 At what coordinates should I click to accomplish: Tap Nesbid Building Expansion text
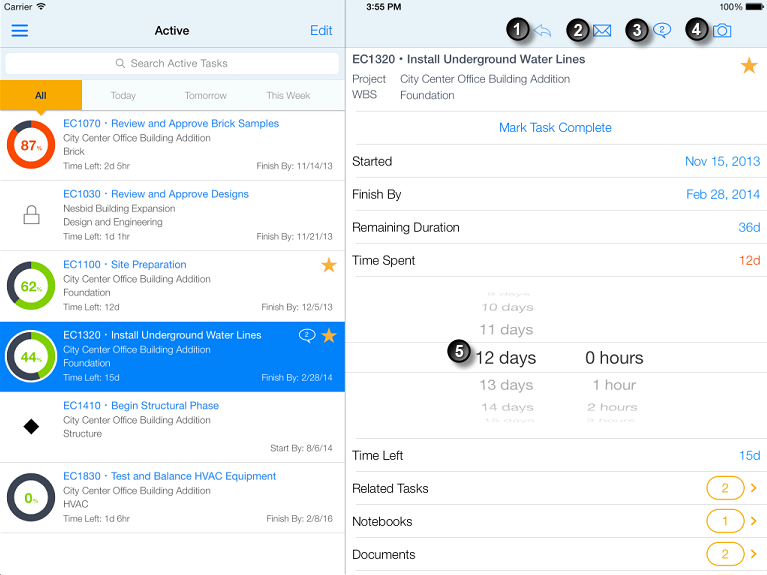(119, 208)
